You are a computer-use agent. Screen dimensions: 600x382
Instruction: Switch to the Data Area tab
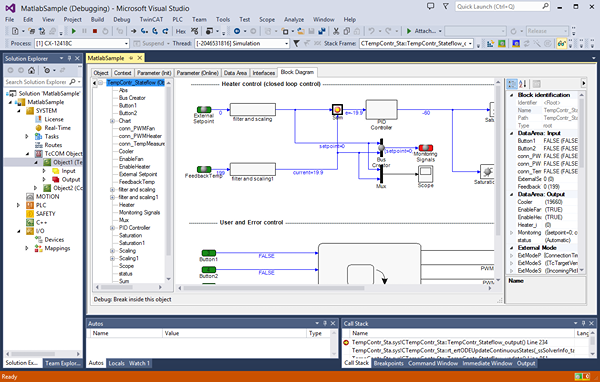[x=235, y=73]
